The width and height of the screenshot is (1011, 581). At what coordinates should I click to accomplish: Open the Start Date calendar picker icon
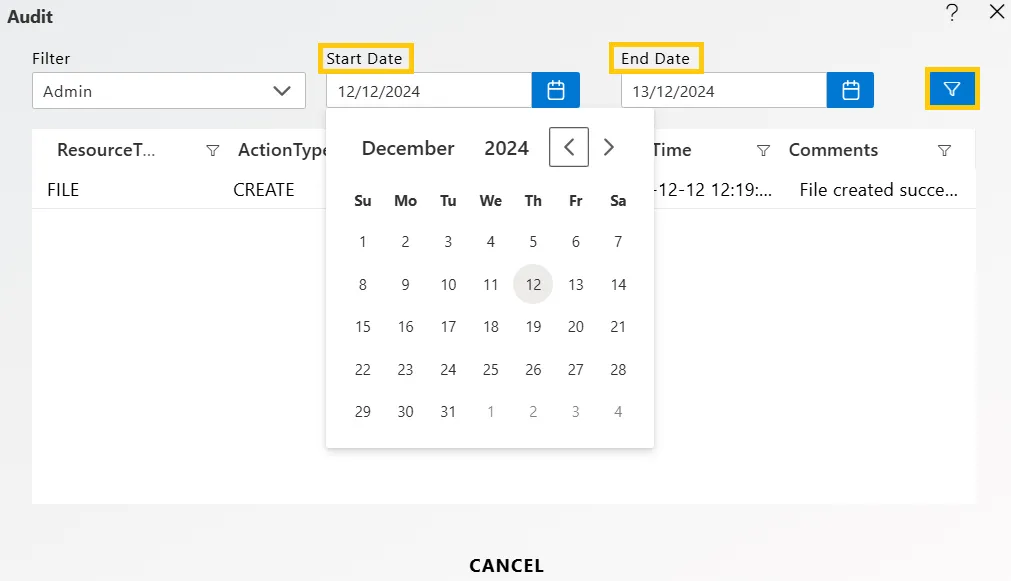[555, 90]
